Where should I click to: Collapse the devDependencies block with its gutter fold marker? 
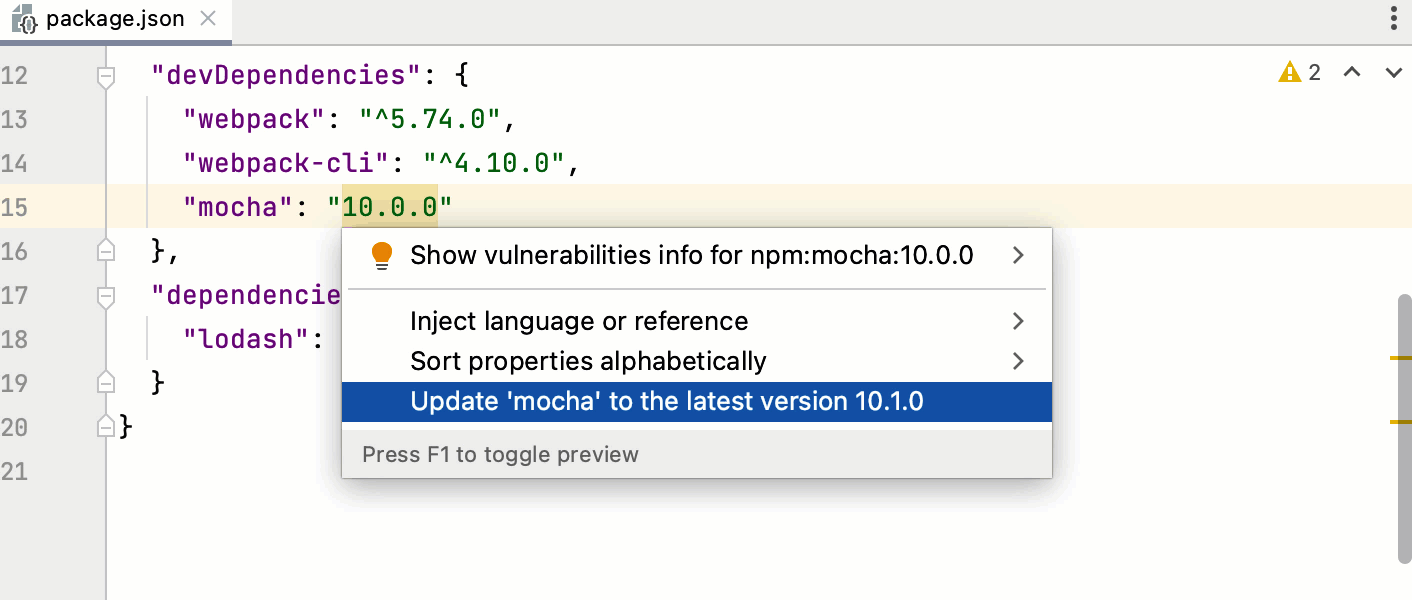(105, 75)
